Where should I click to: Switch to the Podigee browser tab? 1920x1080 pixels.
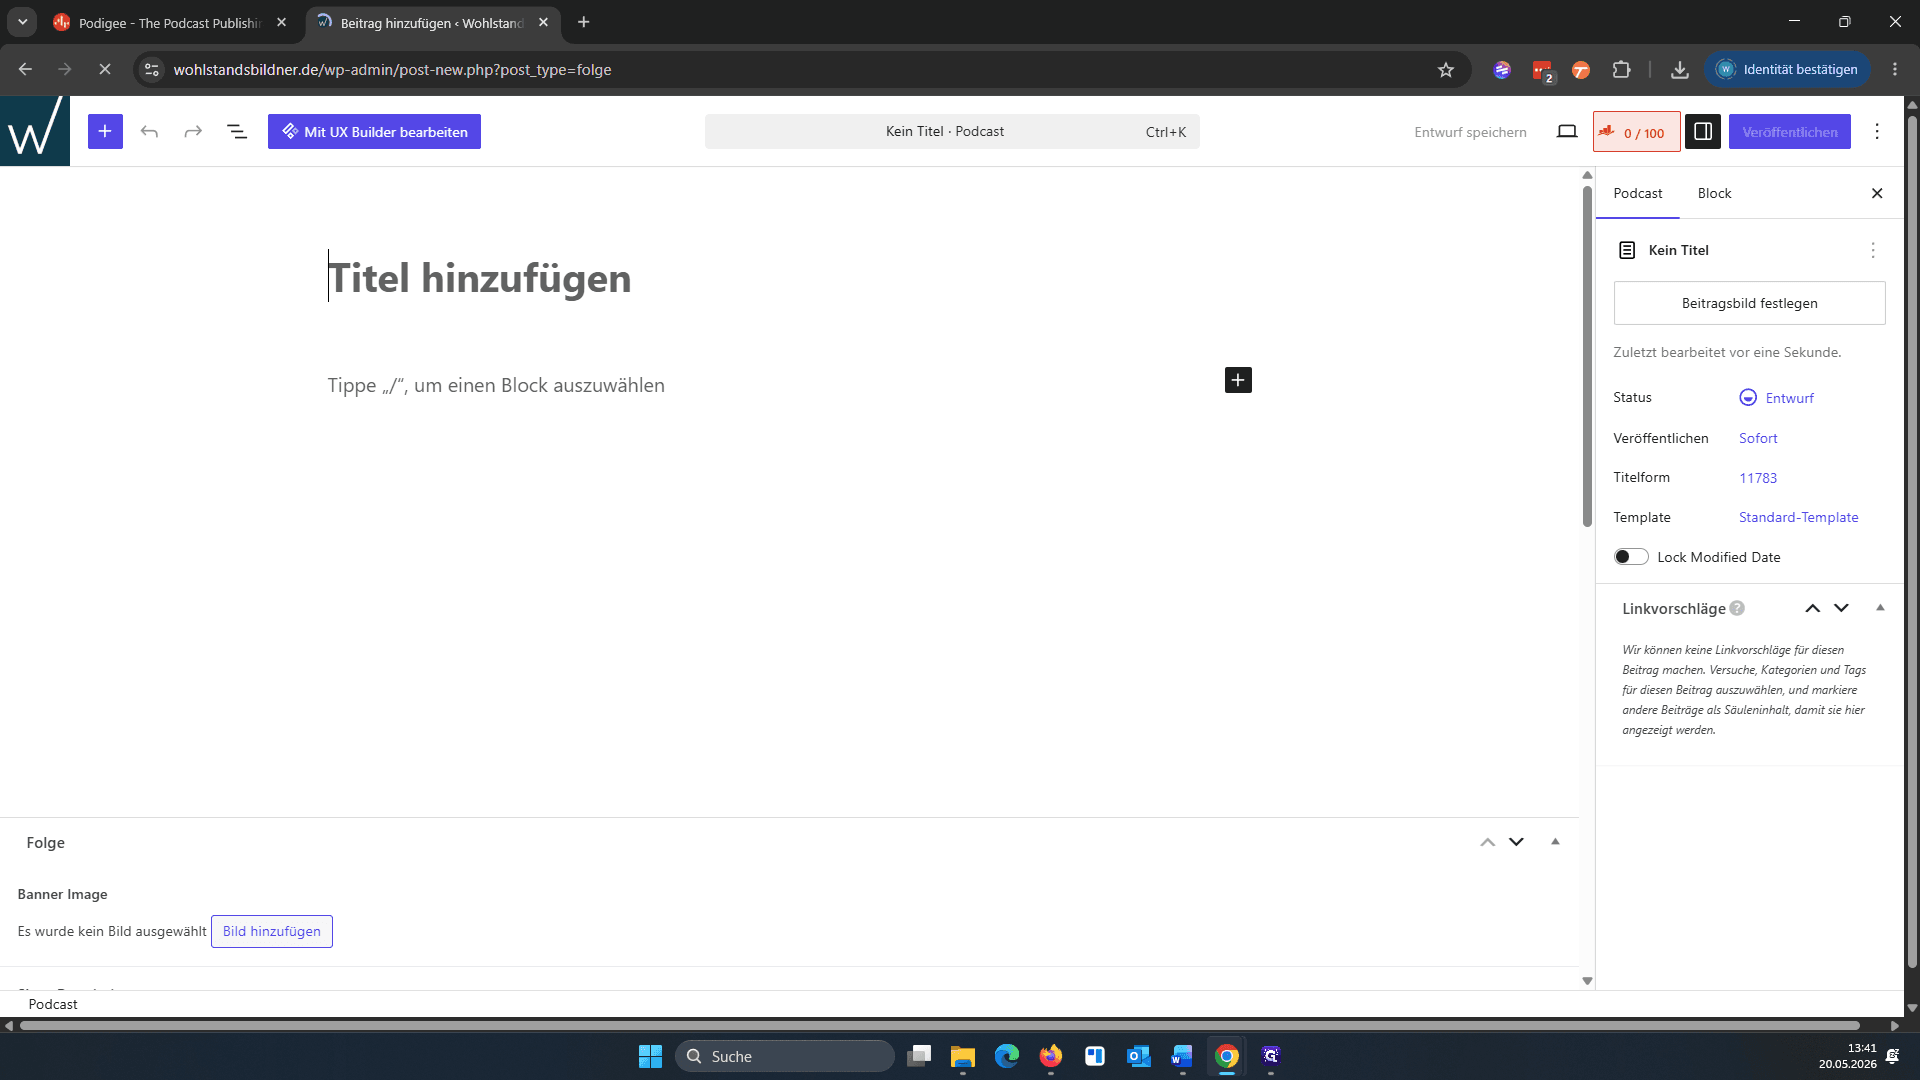click(170, 22)
